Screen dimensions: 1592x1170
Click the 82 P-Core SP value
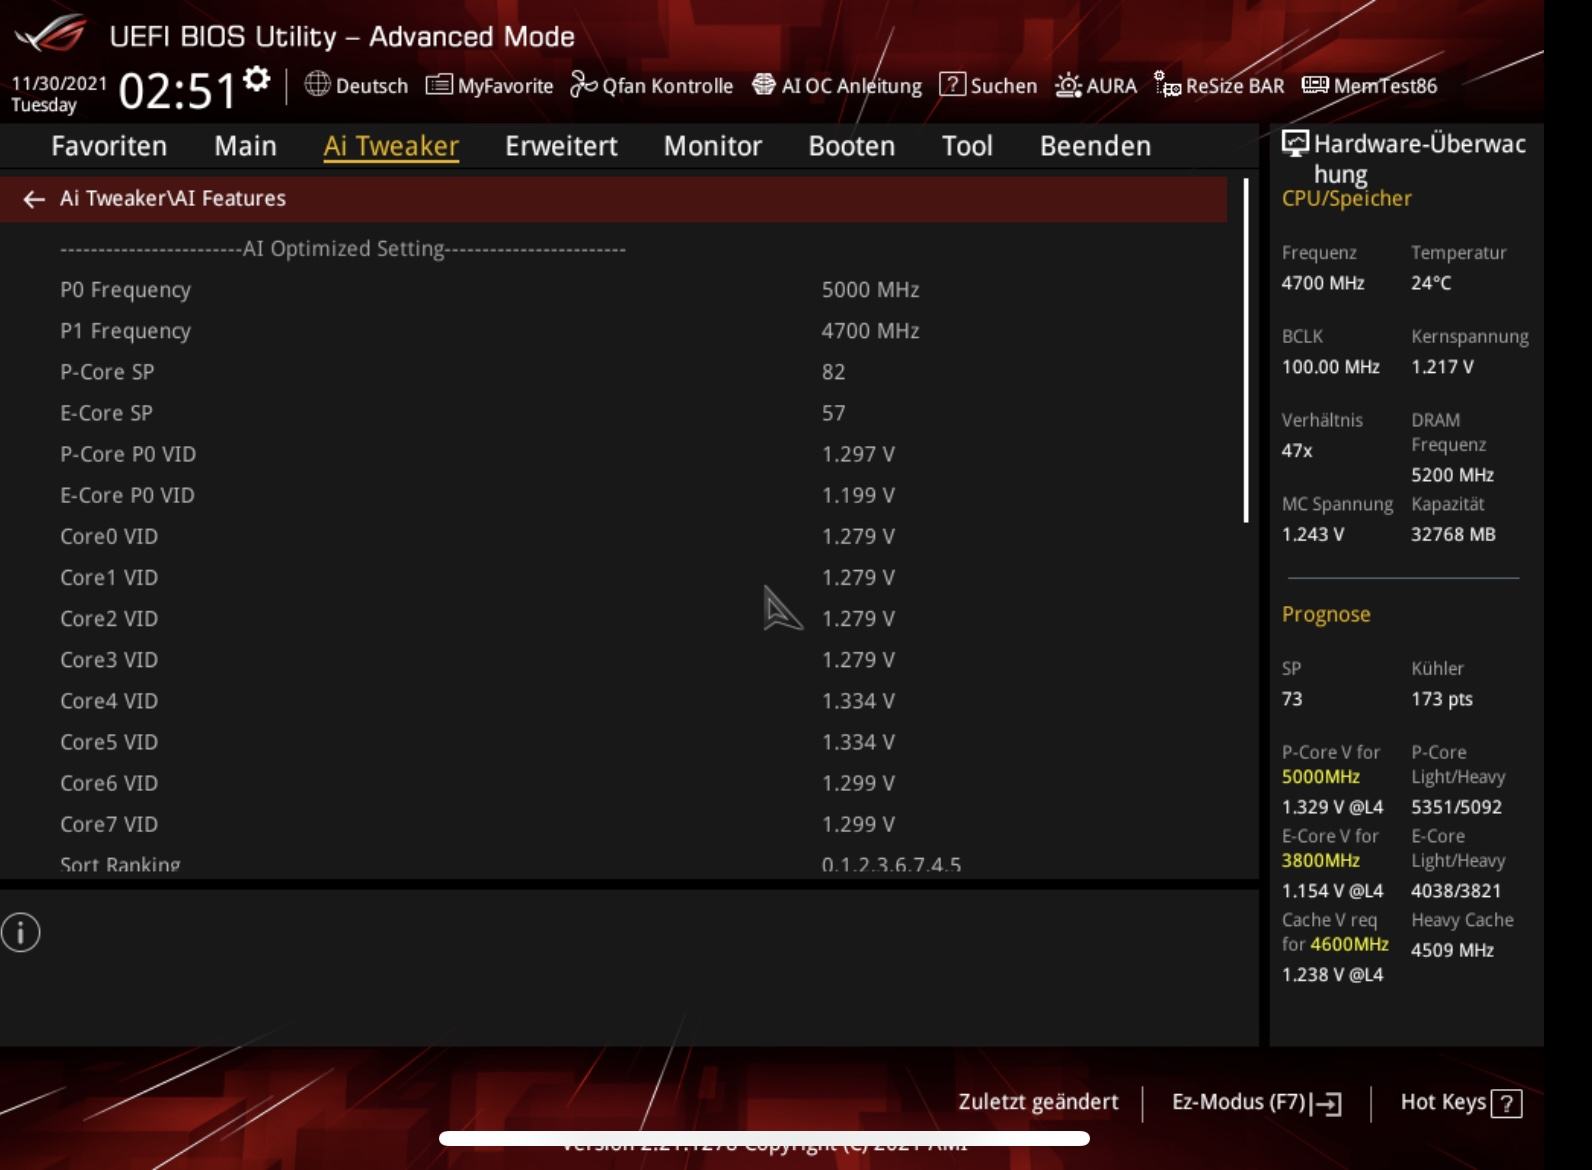click(x=833, y=372)
